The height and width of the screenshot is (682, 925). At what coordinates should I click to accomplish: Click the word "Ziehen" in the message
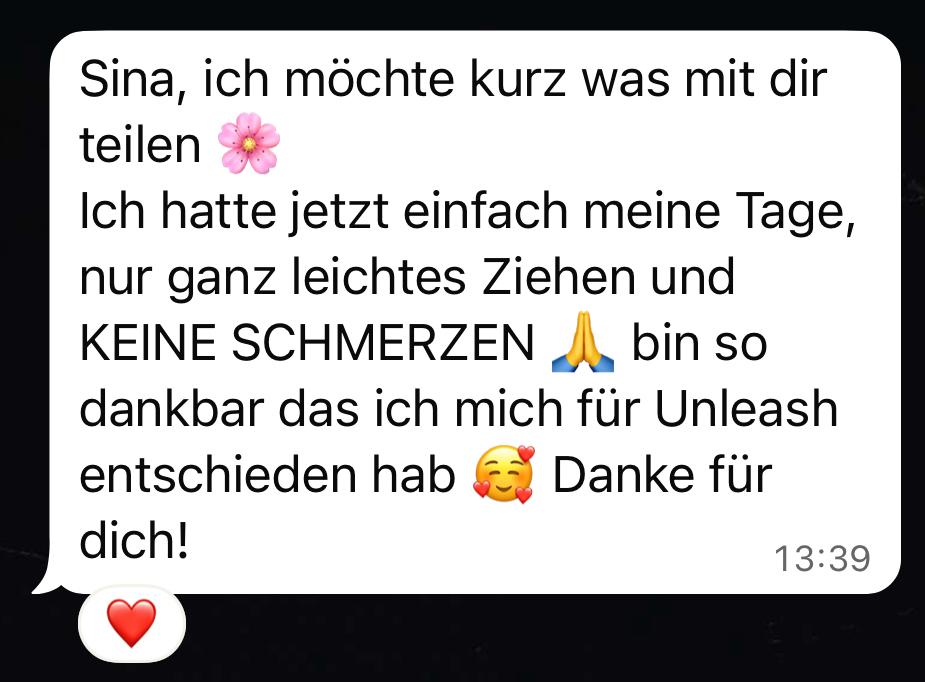pyautogui.click(x=559, y=277)
